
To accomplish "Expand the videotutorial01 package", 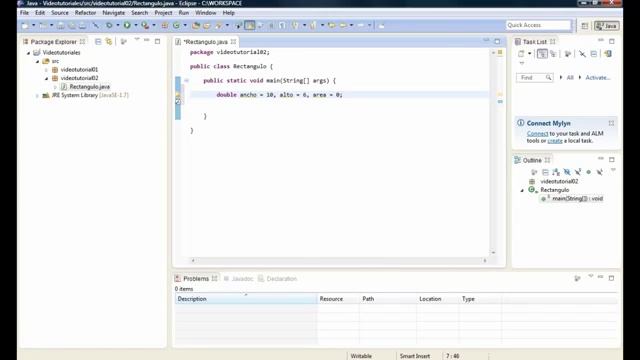I will coord(47,70).
